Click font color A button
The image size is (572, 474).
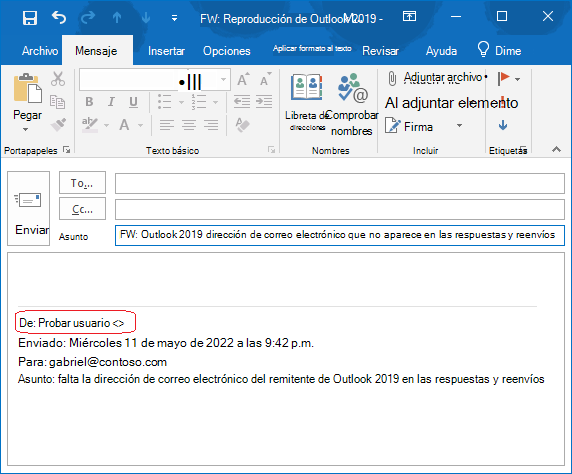124,125
